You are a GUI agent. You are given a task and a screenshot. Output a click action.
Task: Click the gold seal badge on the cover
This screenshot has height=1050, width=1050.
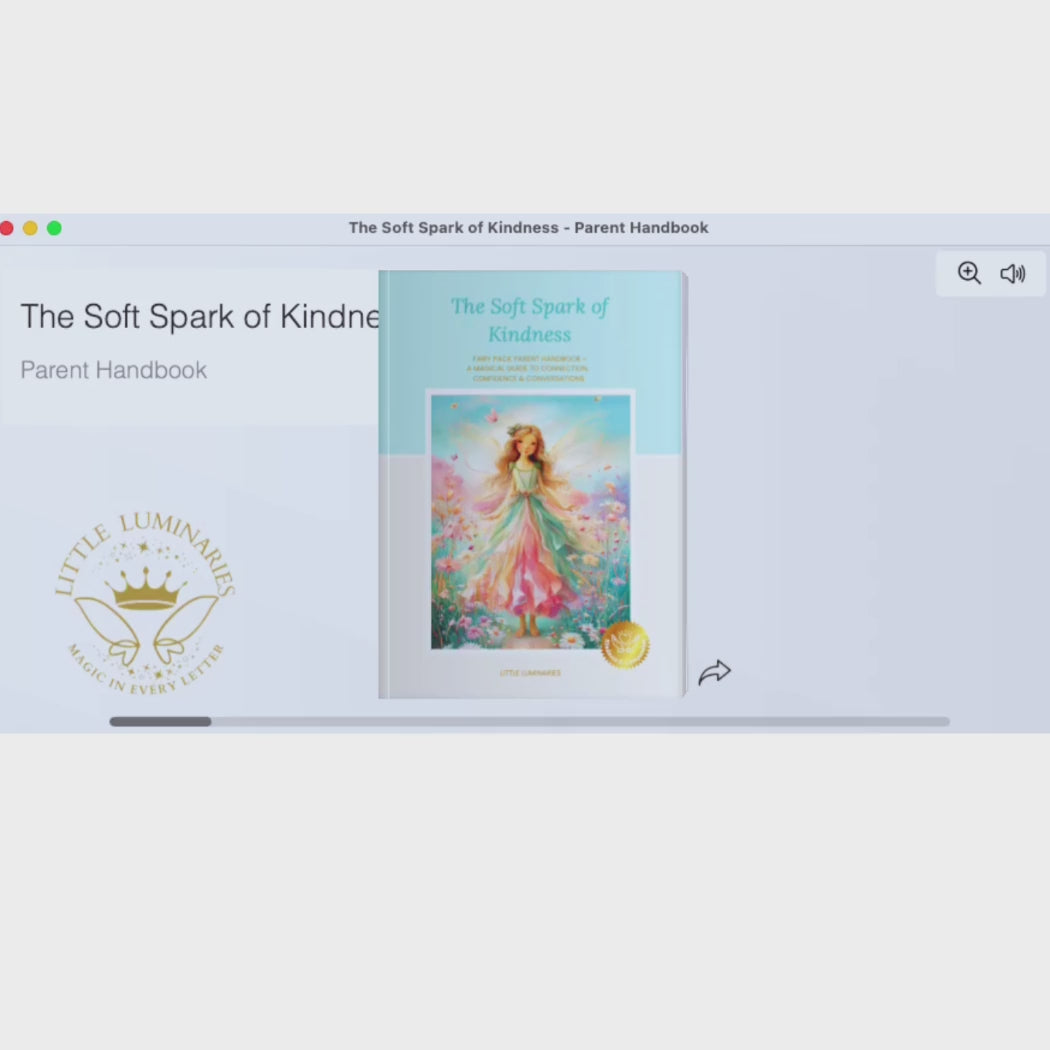point(627,646)
